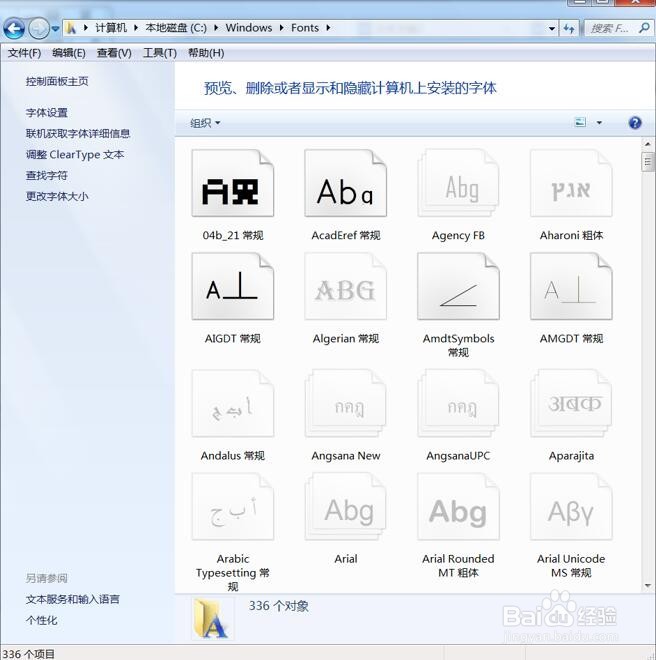Image resolution: width=656 pixels, height=660 pixels.
Task: Expand the arrow after 本地磁盘 (C:)
Action: 216,28
